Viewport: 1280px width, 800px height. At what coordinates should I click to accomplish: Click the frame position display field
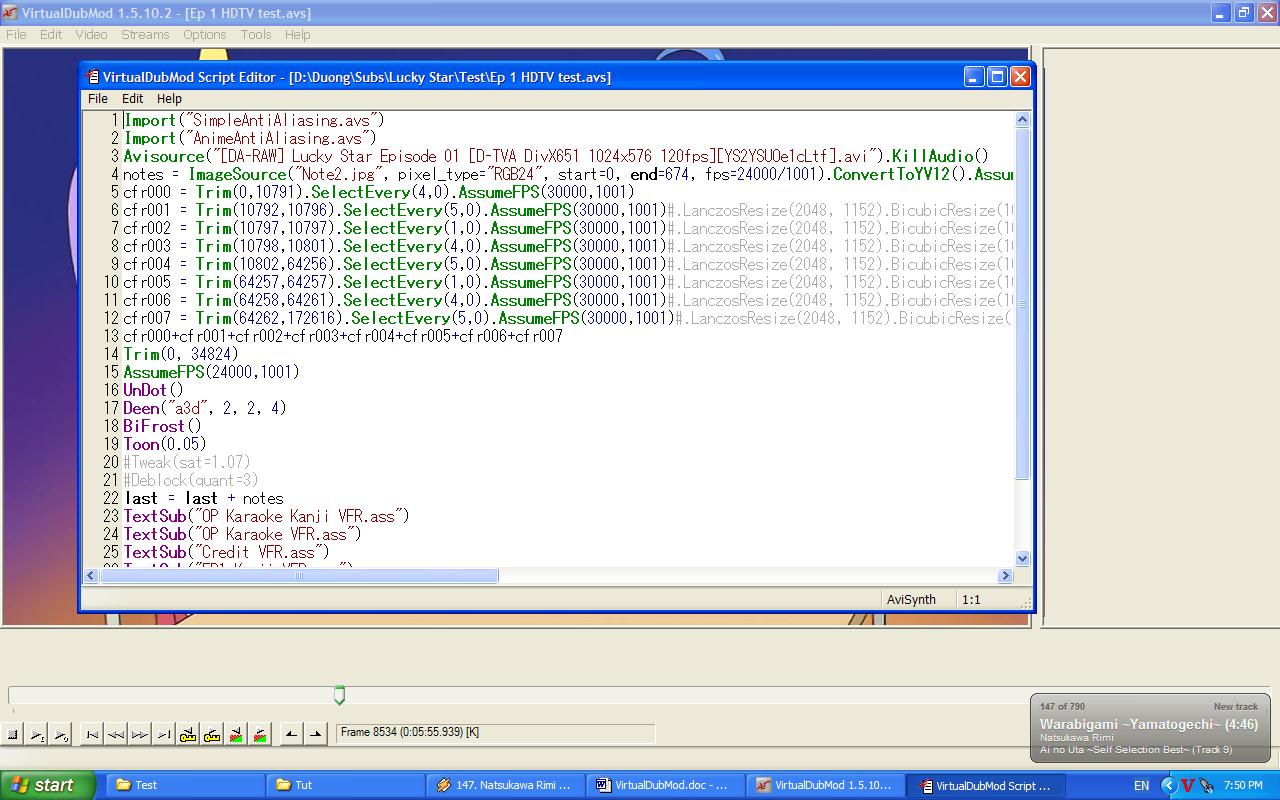(x=495, y=733)
